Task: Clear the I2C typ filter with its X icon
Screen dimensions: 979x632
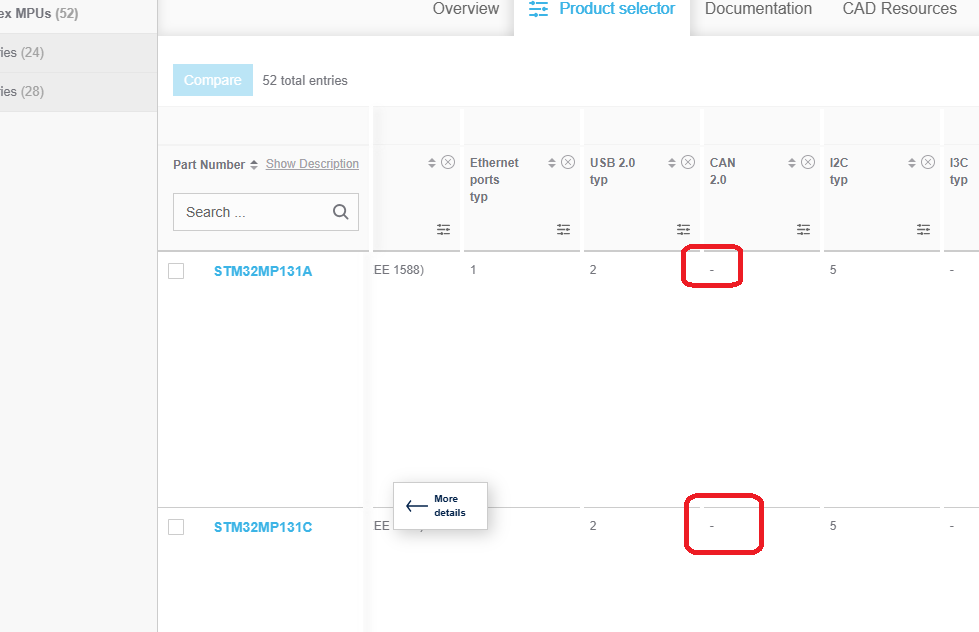Action: pos(928,161)
